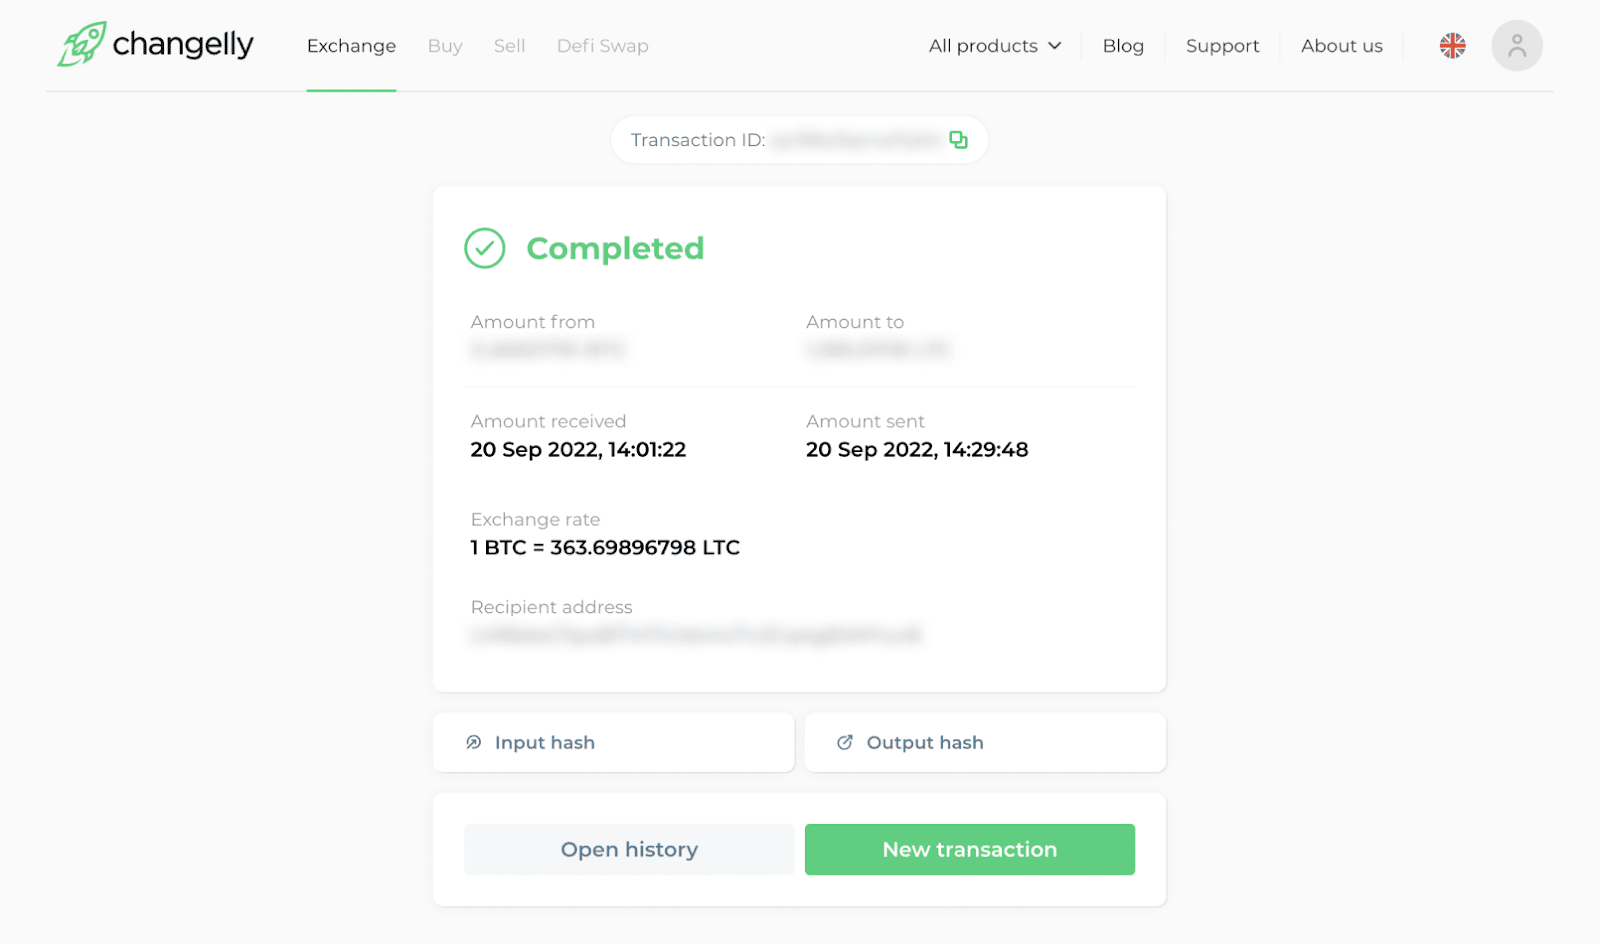The height and width of the screenshot is (944, 1600).
Task: Click the Changelly rocket logo icon
Action: pos(82,44)
